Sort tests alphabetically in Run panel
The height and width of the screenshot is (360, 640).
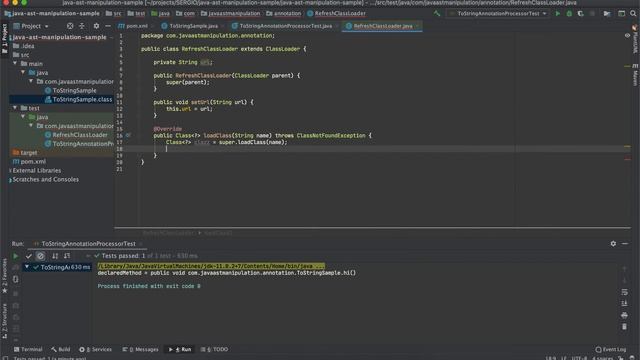(55, 256)
